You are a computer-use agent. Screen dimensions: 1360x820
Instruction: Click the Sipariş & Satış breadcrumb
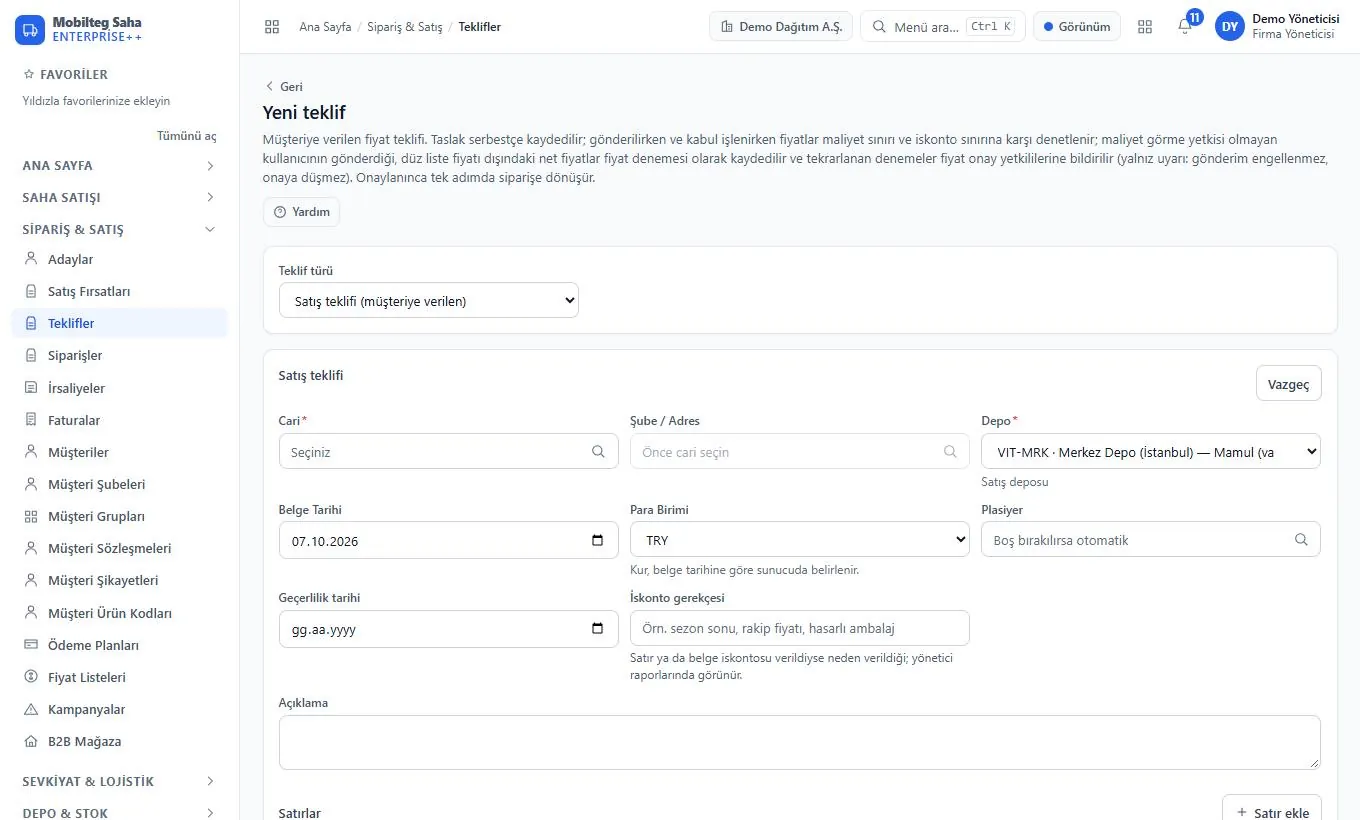[x=405, y=27]
